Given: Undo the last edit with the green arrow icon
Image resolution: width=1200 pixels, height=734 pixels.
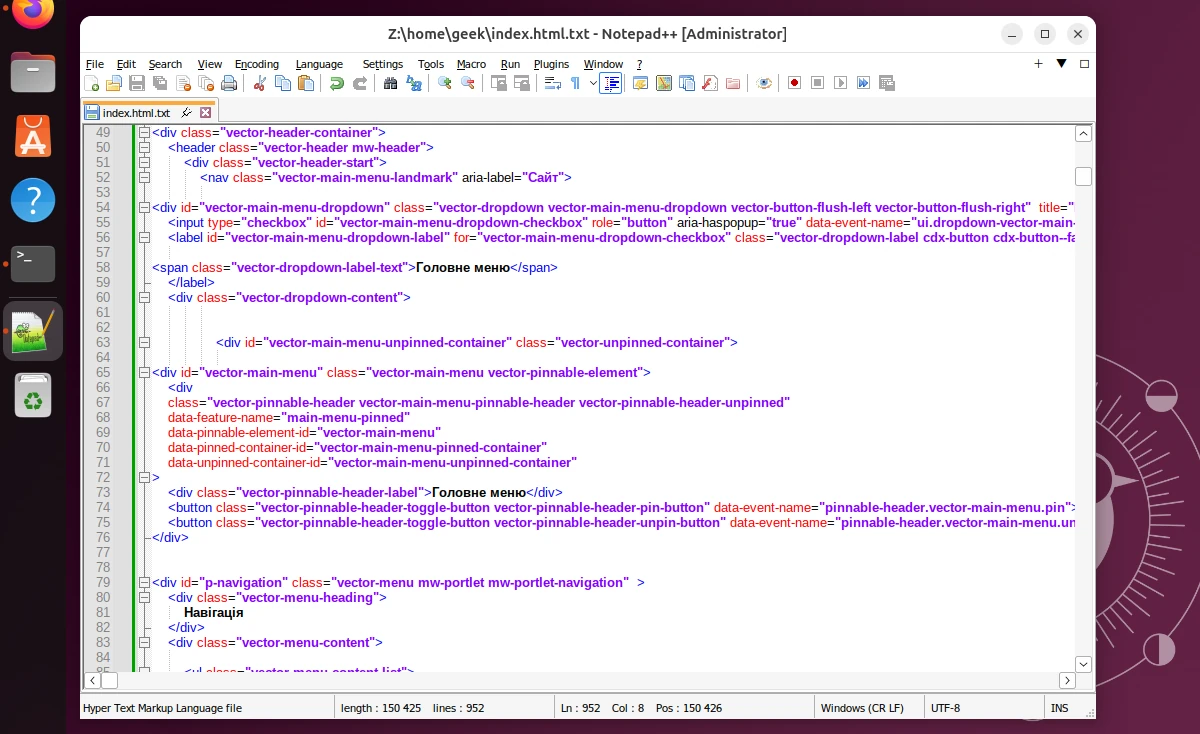Looking at the screenshot, I should pyautogui.click(x=336, y=83).
